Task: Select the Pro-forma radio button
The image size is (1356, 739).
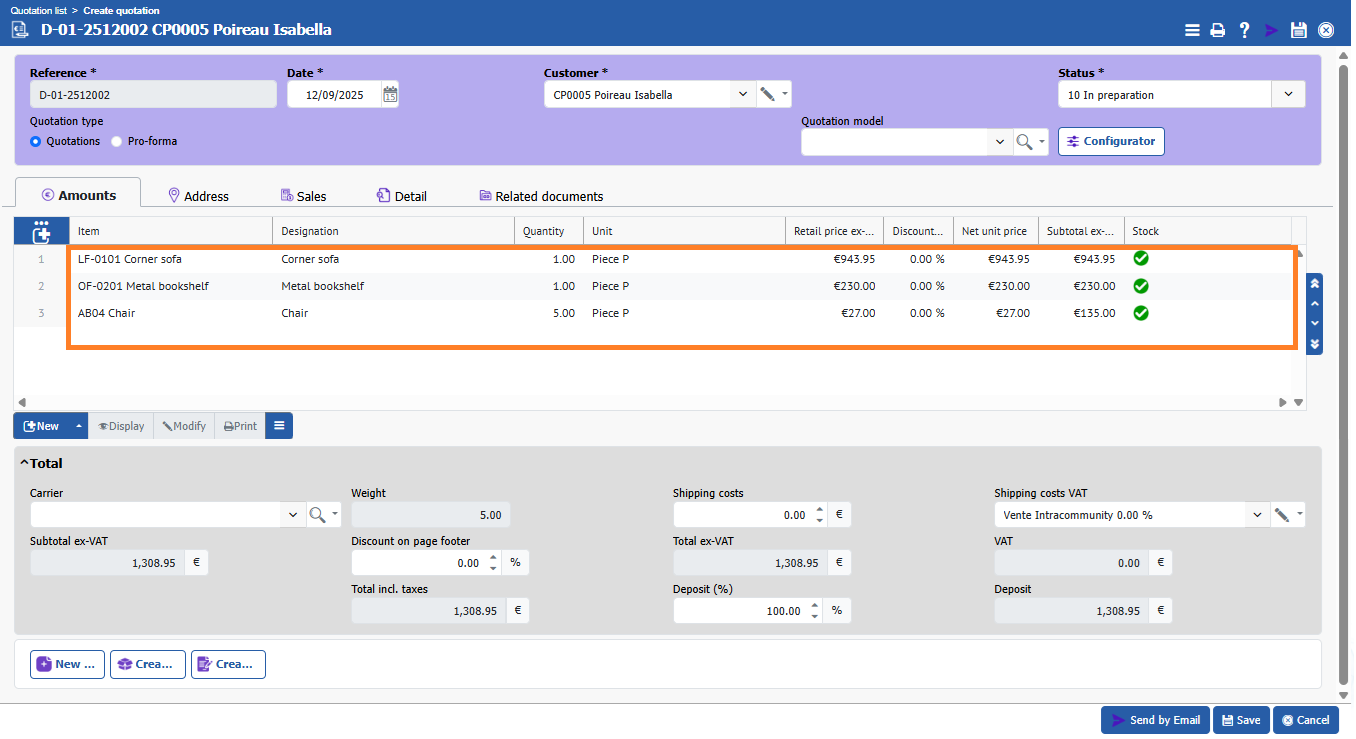Action: 117,142
